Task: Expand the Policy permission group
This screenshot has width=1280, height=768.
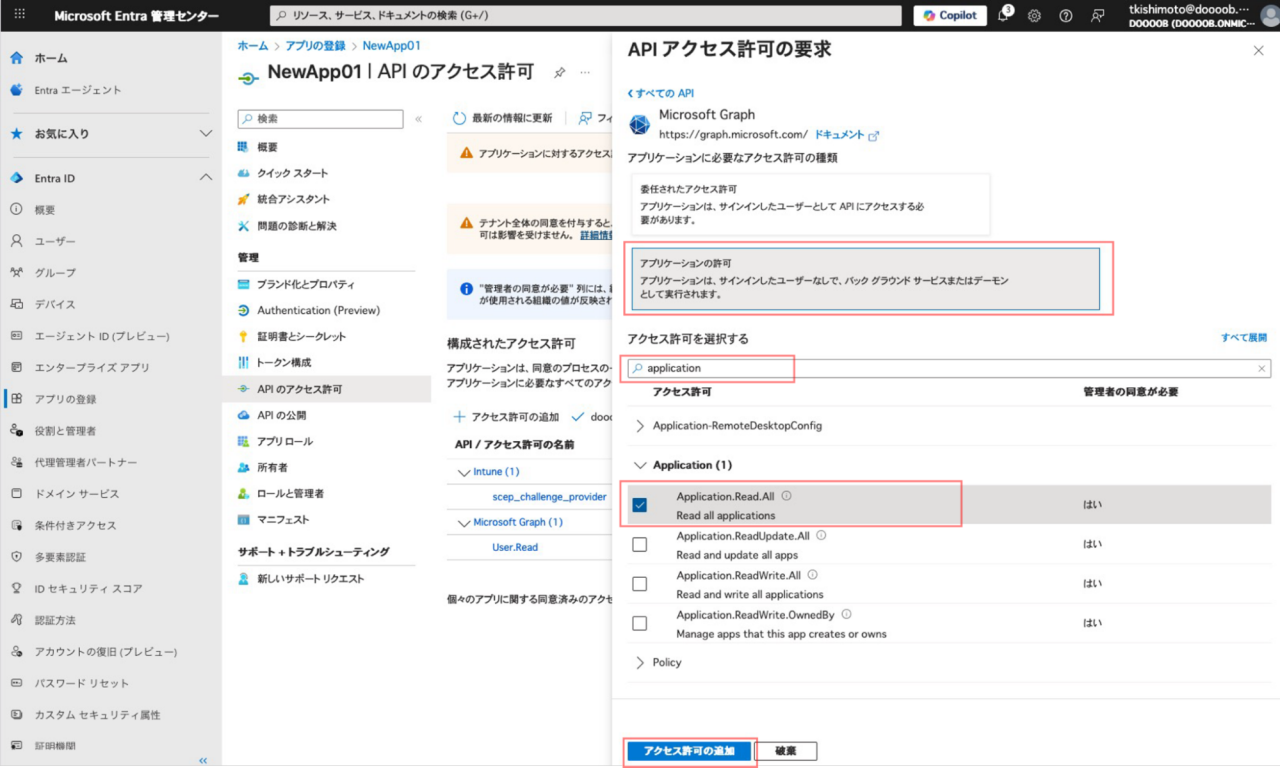Action: (x=641, y=663)
